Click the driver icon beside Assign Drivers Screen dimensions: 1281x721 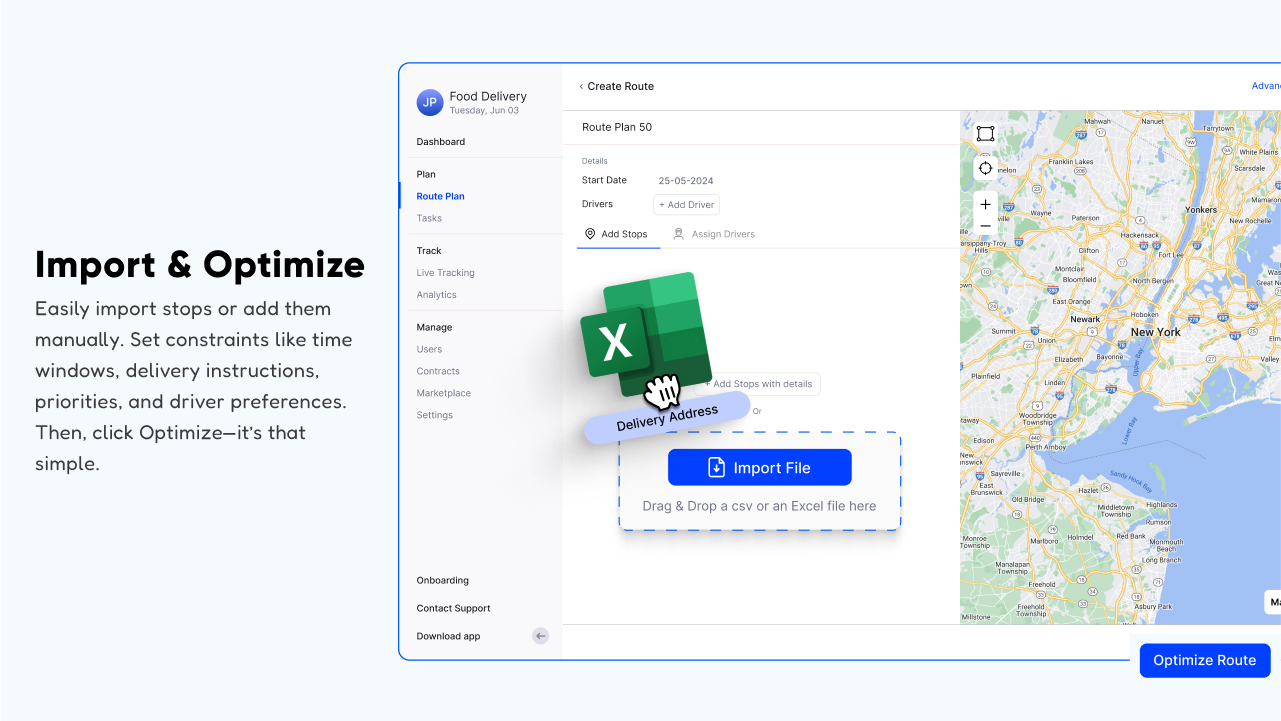point(678,234)
